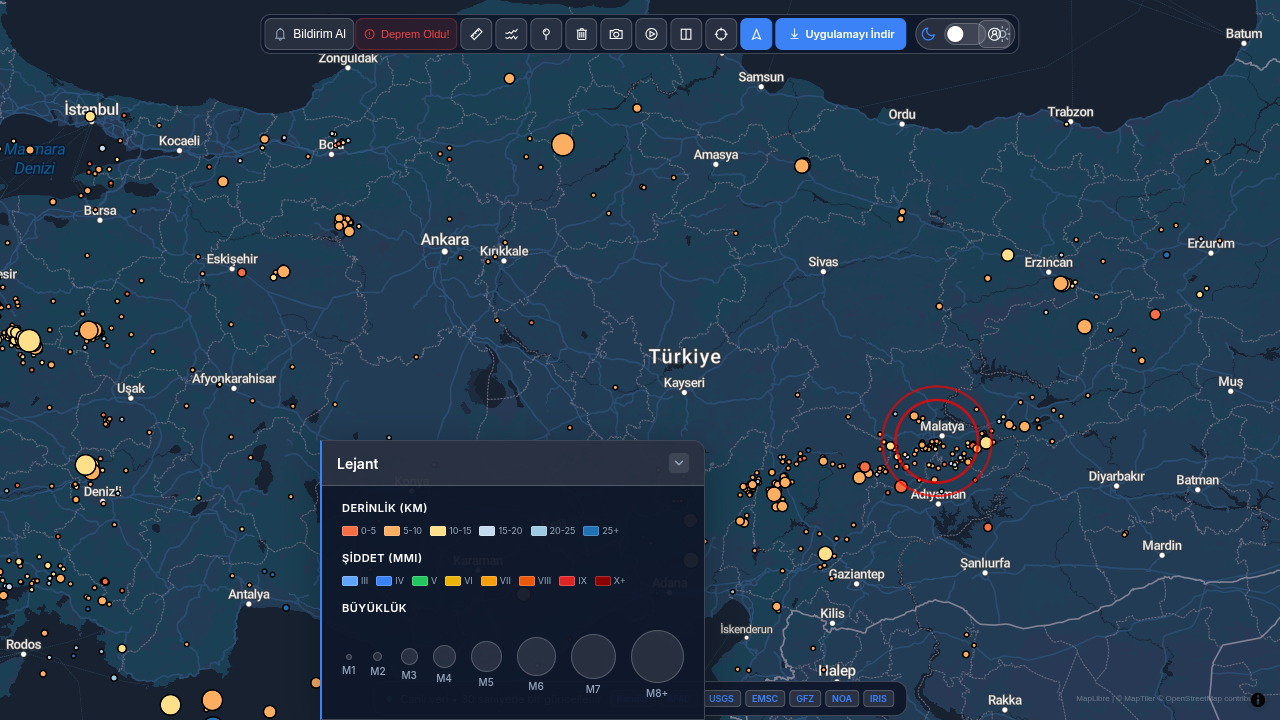Click the Diyarbakır city label
Screen dimensions: 1280x720
pyautogui.click(x=1116, y=476)
